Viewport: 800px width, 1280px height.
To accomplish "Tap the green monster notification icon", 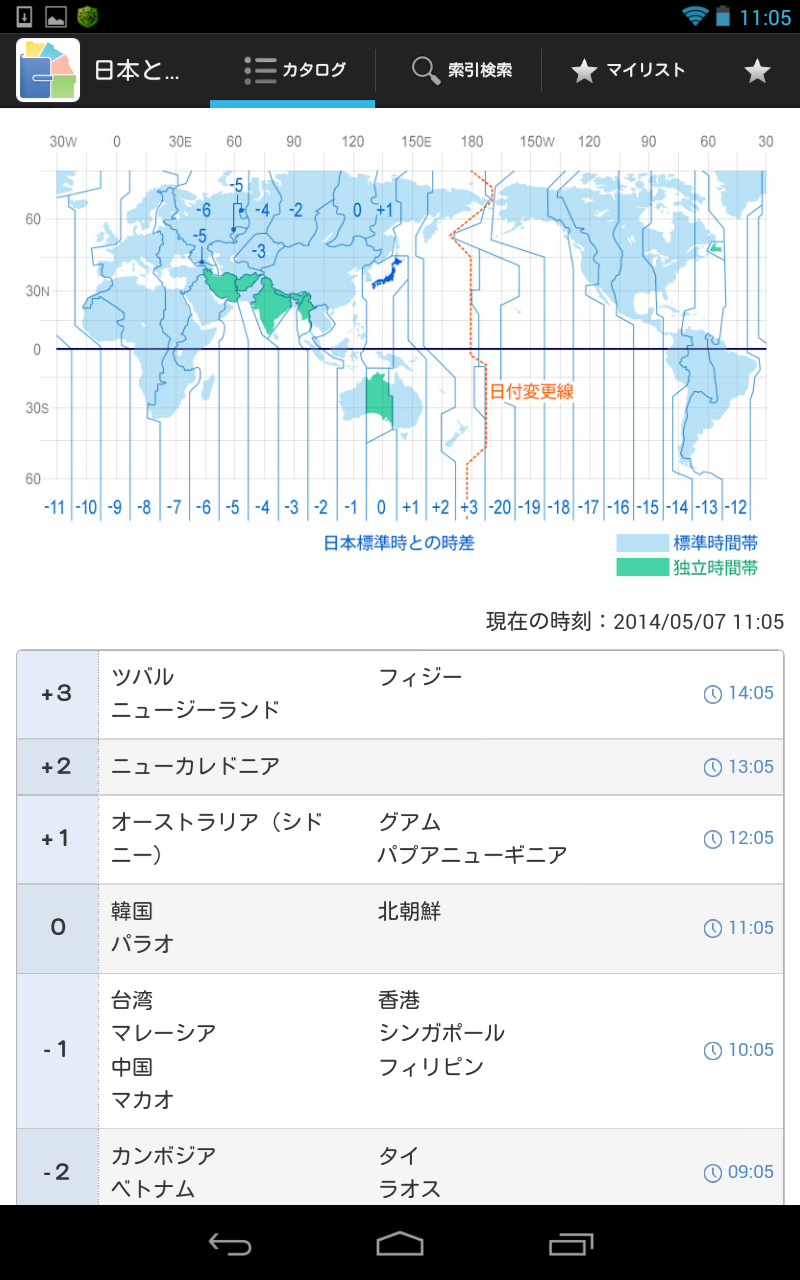I will (x=88, y=16).
